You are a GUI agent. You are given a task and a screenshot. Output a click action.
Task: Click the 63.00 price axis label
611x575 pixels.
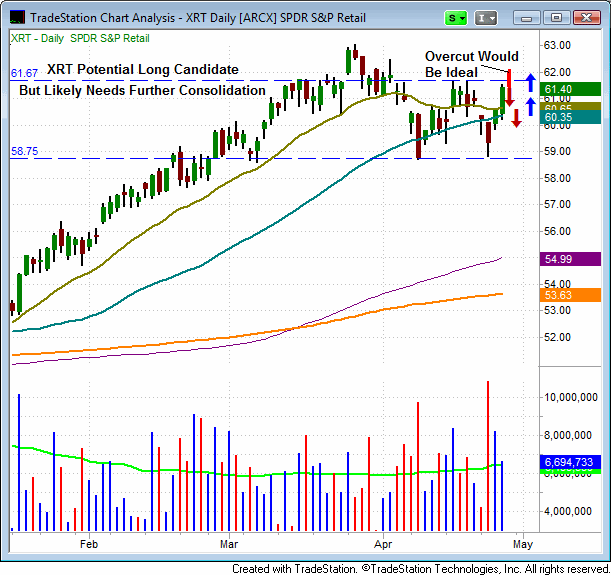557,46
